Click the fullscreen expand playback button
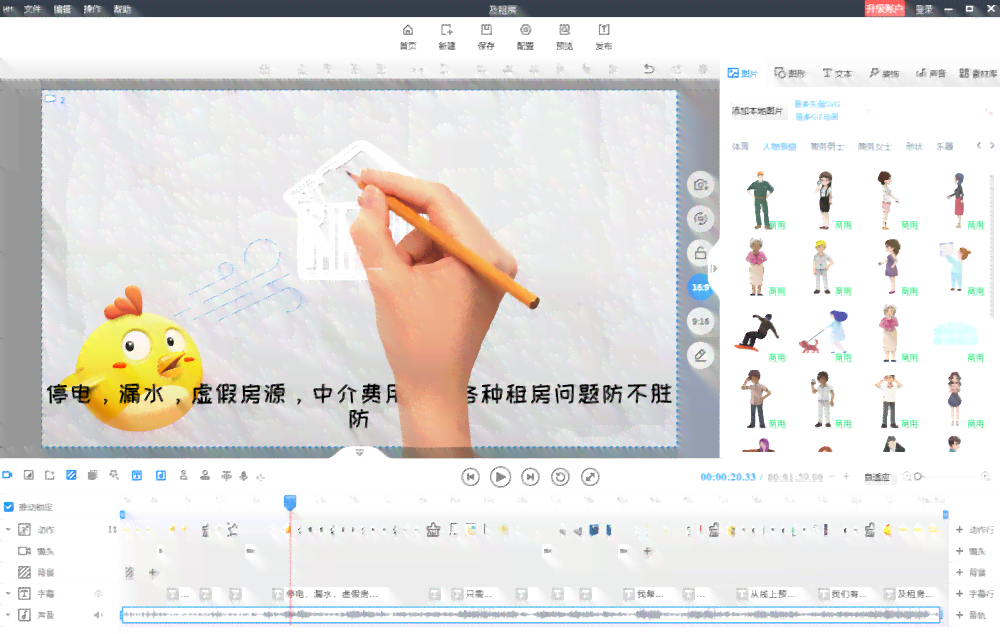1000x634 pixels. (x=590, y=477)
